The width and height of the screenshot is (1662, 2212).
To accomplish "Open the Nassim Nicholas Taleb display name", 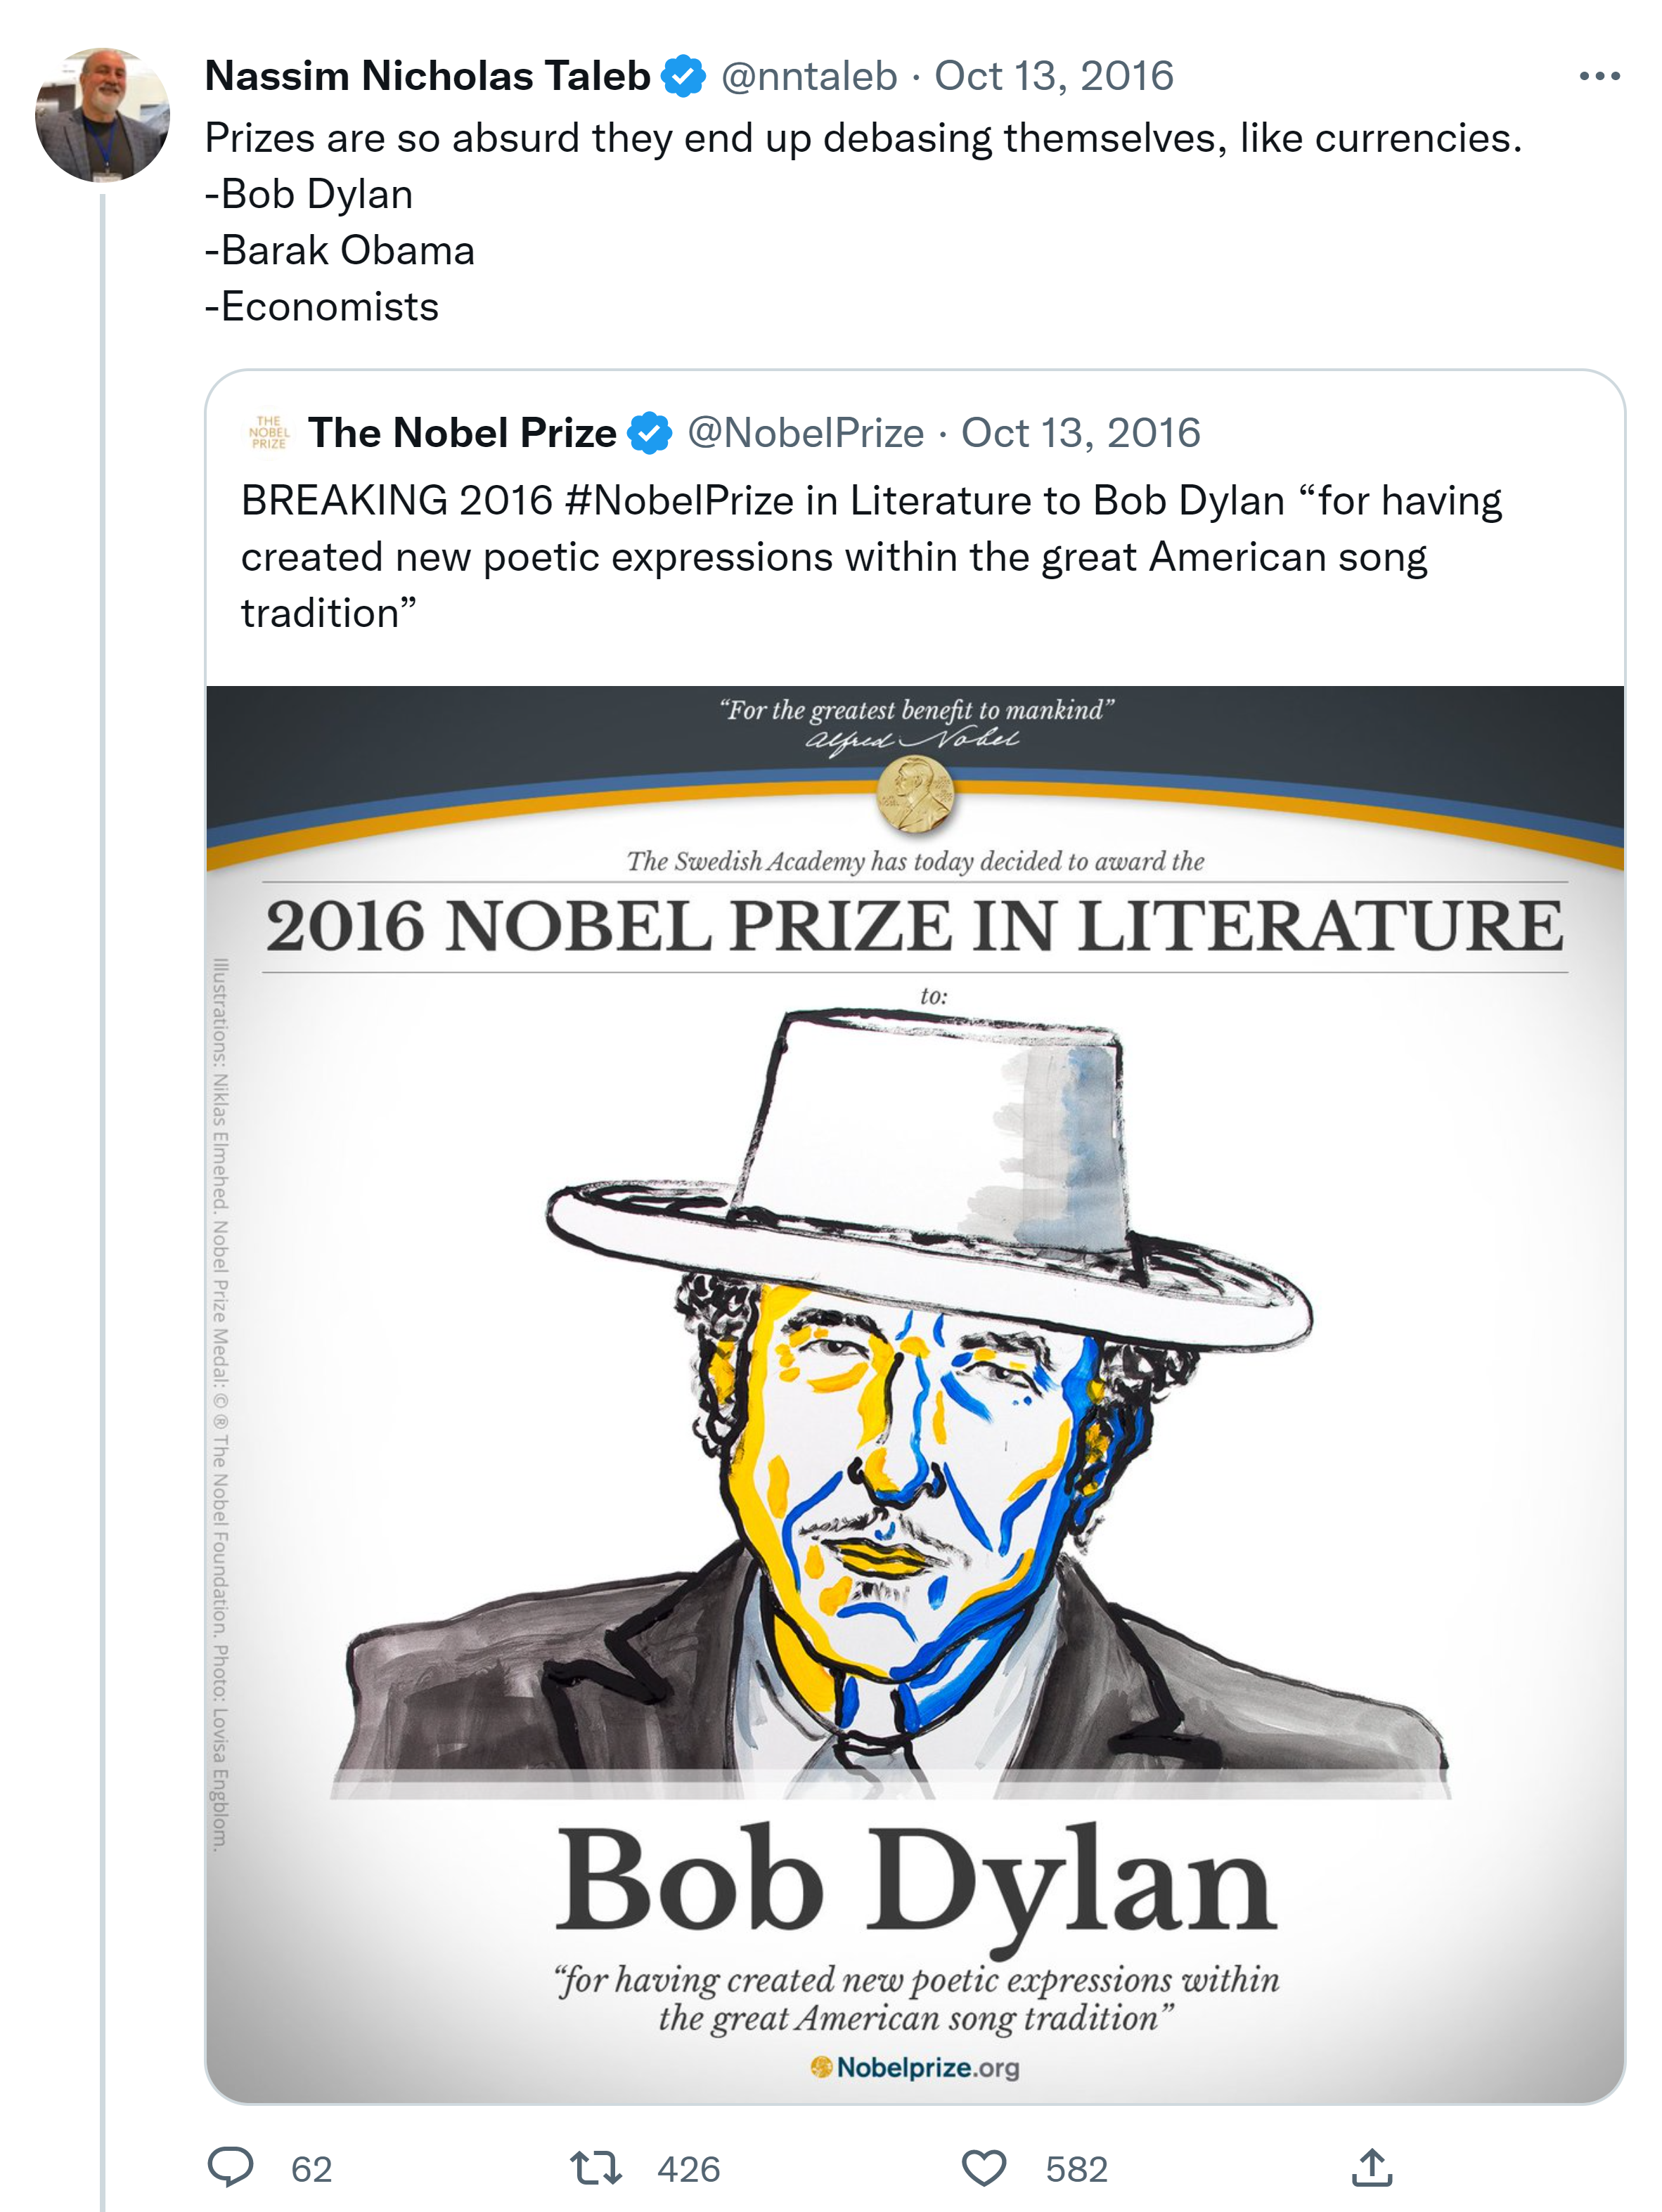I will pyautogui.click(x=427, y=76).
